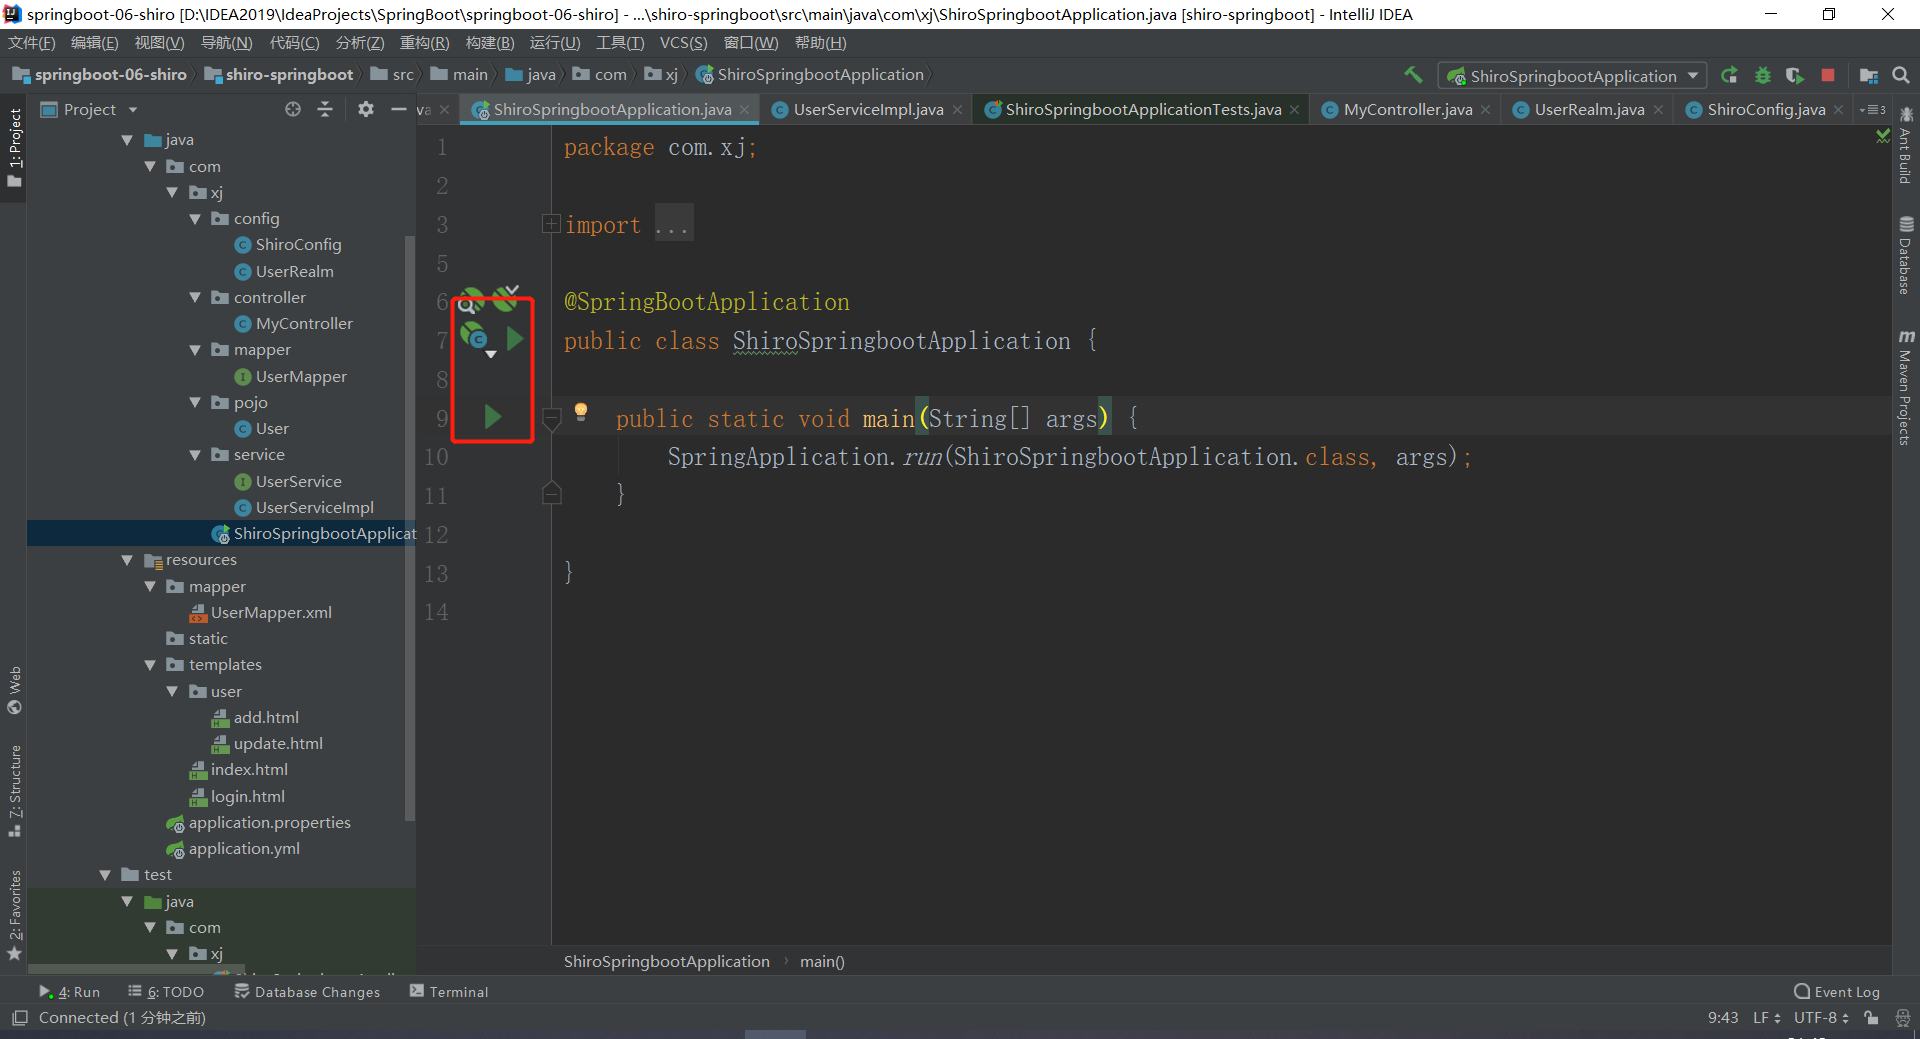Viewport: 1920px width, 1039px height.
Task: Open Project panel settings gear
Action: pos(366,110)
